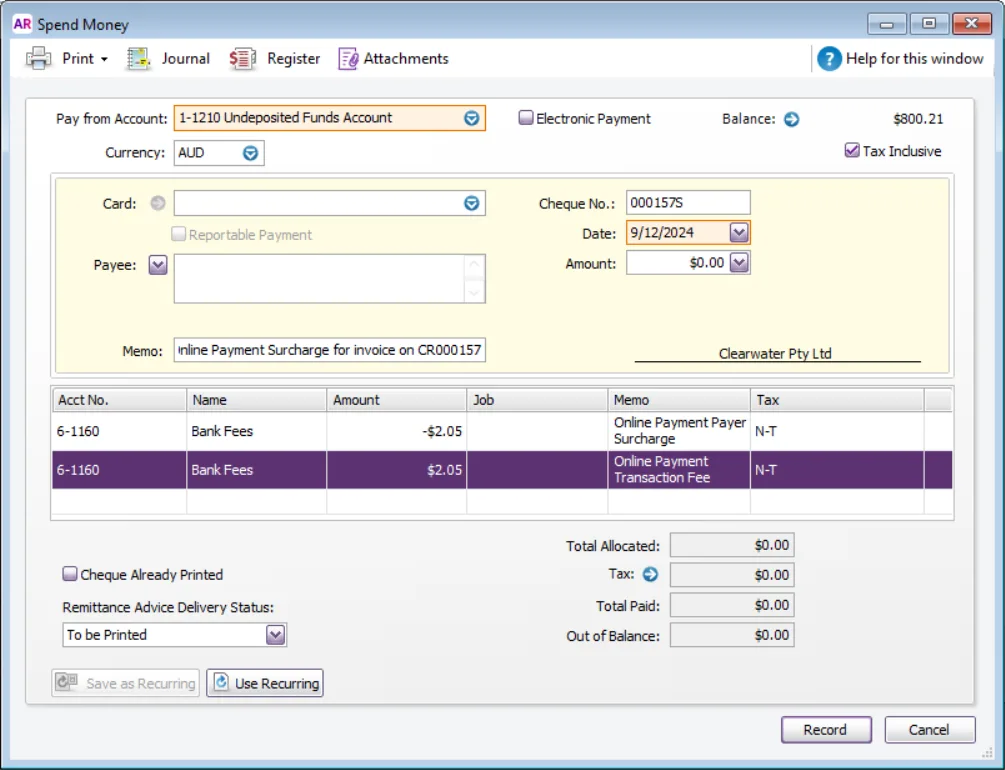The height and width of the screenshot is (770, 1005).
Task: Toggle the Reportable Payment checkbox
Action: tap(179, 234)
